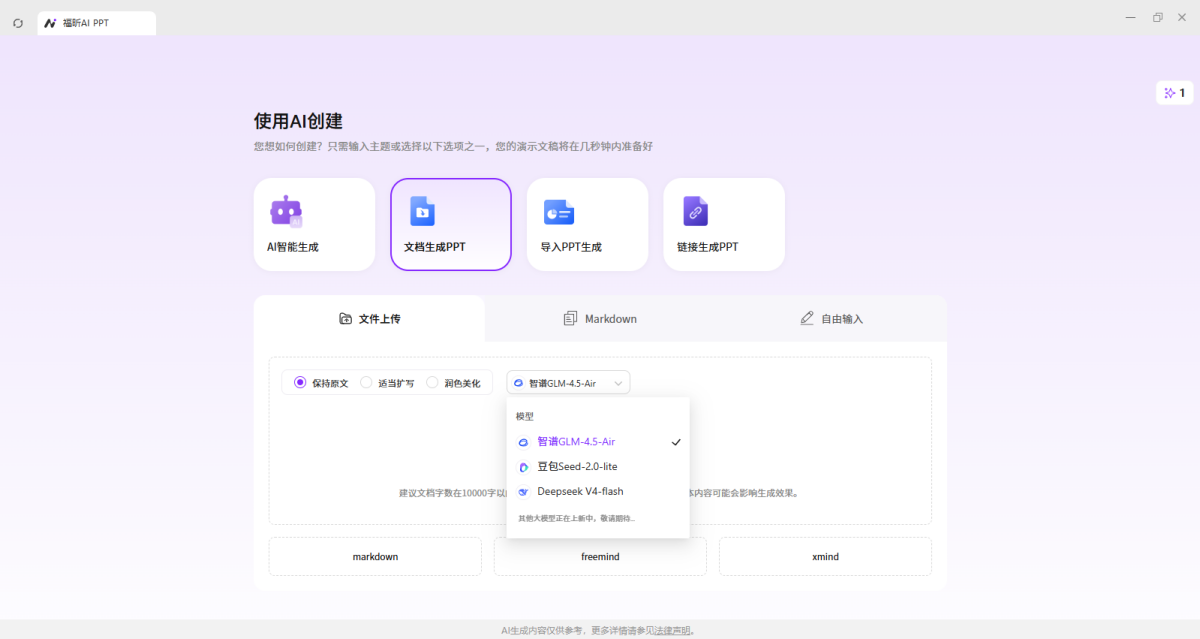
Task: Click the markdown format button
Action: pyautogui.click(x=375, y=557)
